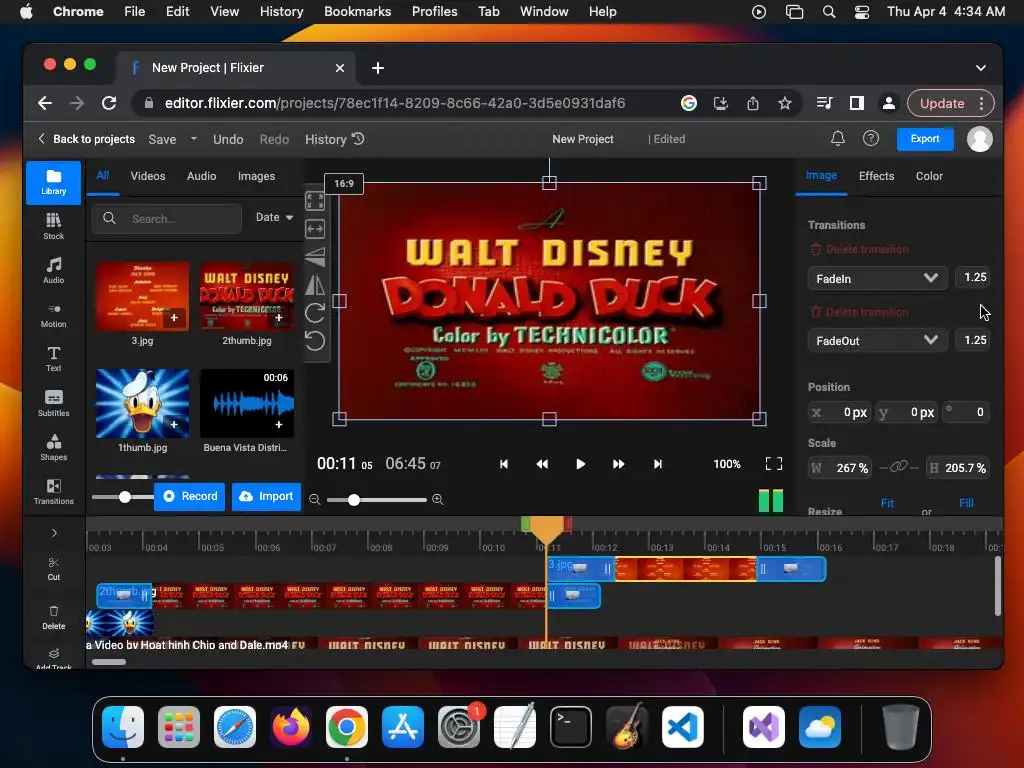1024x768 pixels.
Task: Expand the timeline sidebar chevron
Action: pos(54,533)
